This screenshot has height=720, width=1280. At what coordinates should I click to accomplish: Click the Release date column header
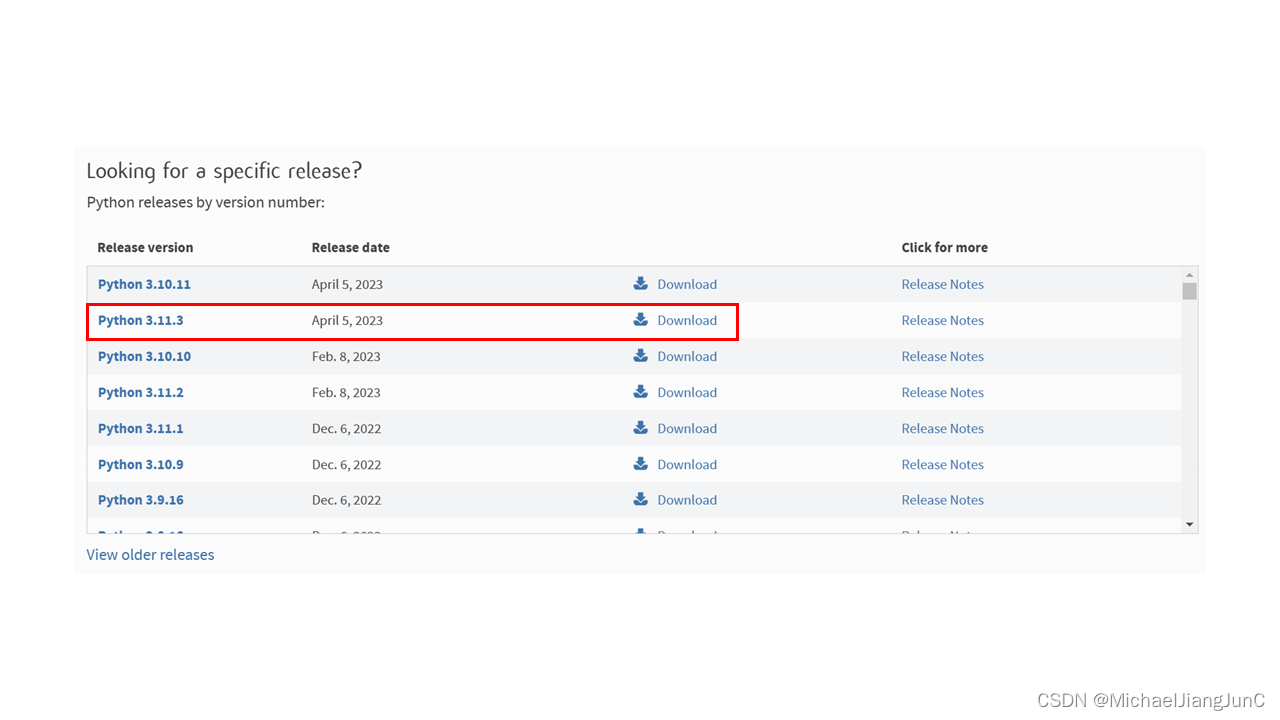350,247
